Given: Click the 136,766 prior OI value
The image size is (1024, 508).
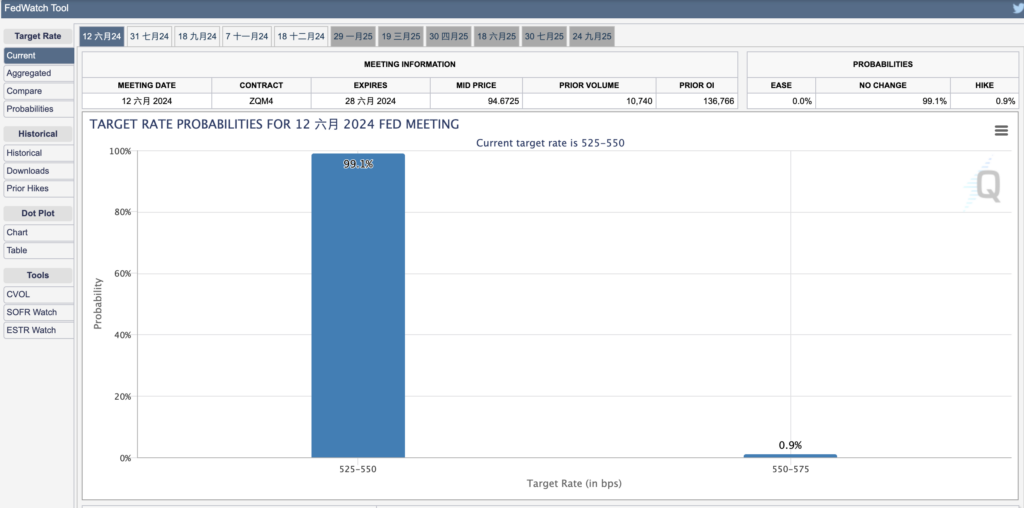Looking at the screenshot, I should [697, 101].
